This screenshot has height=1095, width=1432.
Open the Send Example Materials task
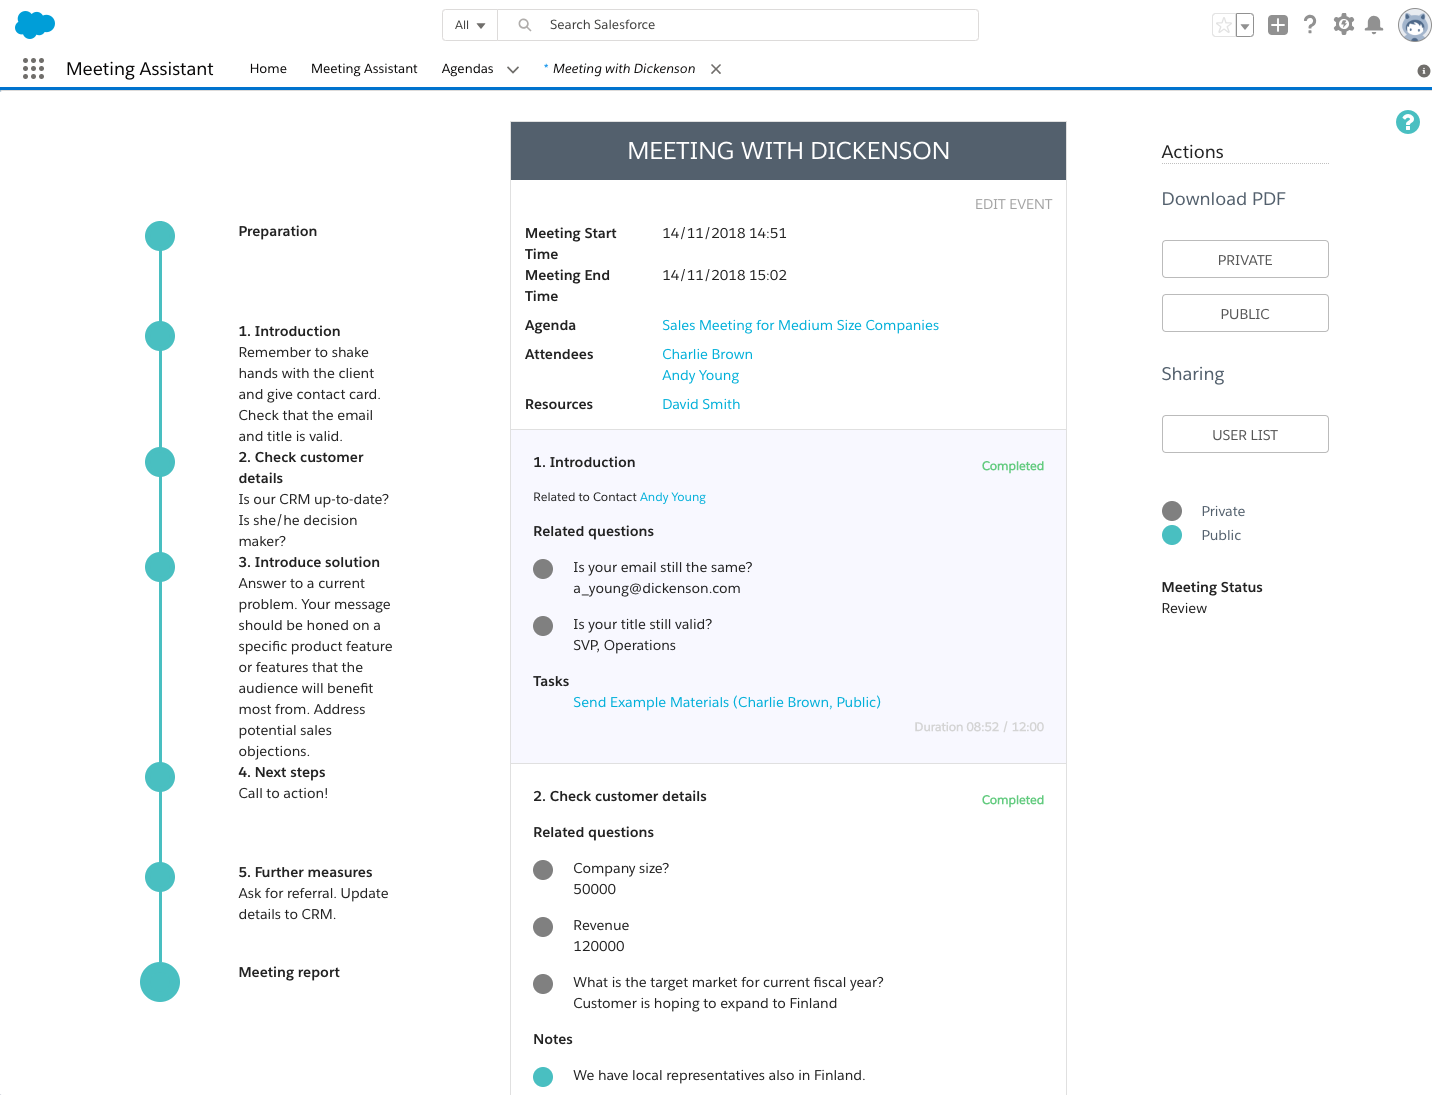click(727, 702)
